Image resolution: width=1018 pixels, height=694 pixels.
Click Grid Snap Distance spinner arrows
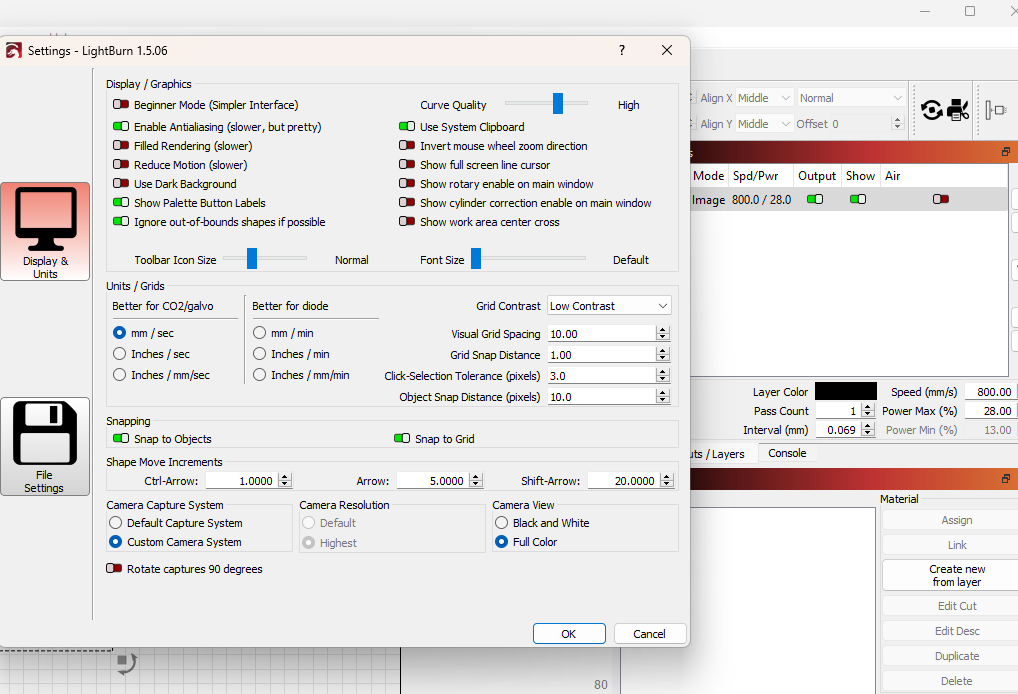click(663, 355)
